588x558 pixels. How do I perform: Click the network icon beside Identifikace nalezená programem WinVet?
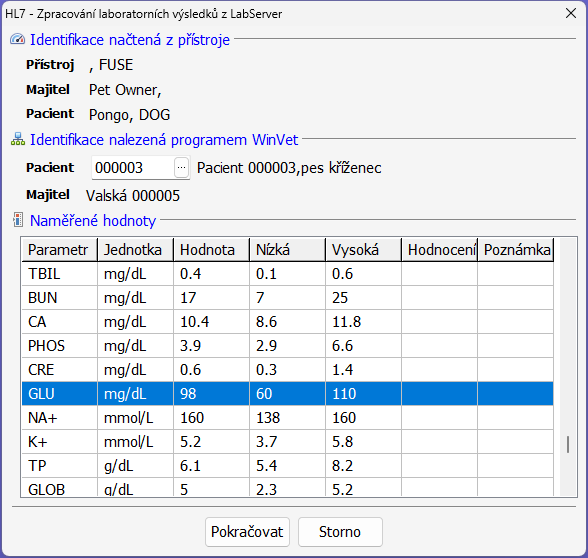click(18, 139)
